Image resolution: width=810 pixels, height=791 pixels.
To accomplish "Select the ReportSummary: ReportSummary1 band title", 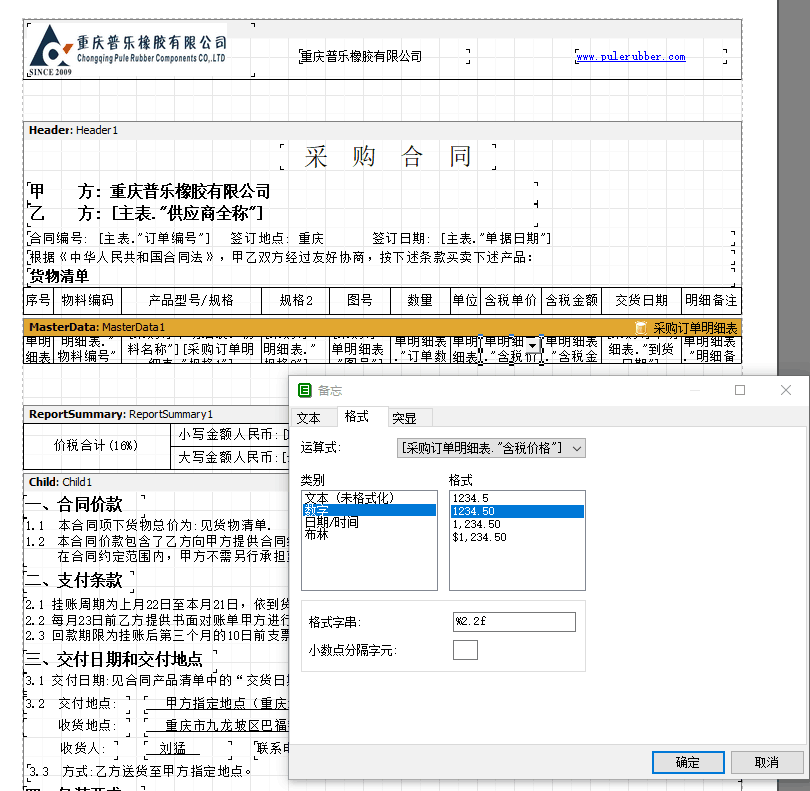I will [x=121, y=414].
